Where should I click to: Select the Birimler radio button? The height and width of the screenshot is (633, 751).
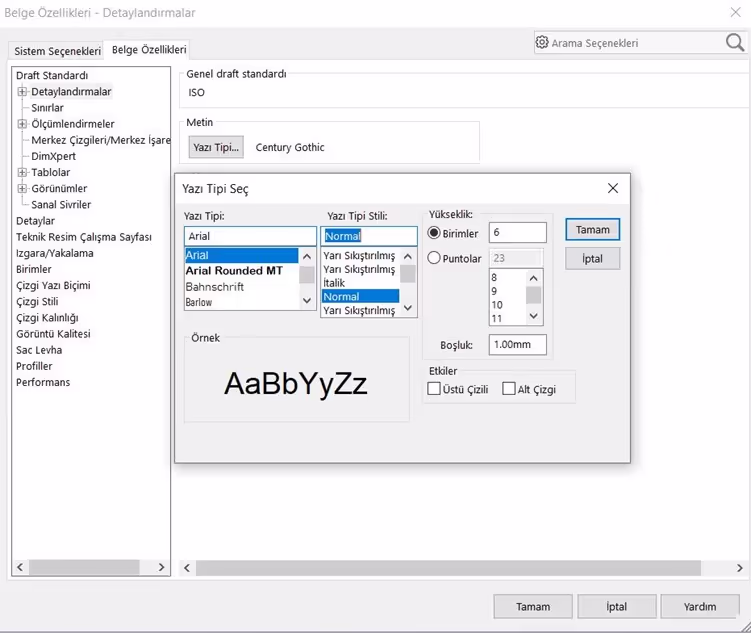[x=434, y=233]
